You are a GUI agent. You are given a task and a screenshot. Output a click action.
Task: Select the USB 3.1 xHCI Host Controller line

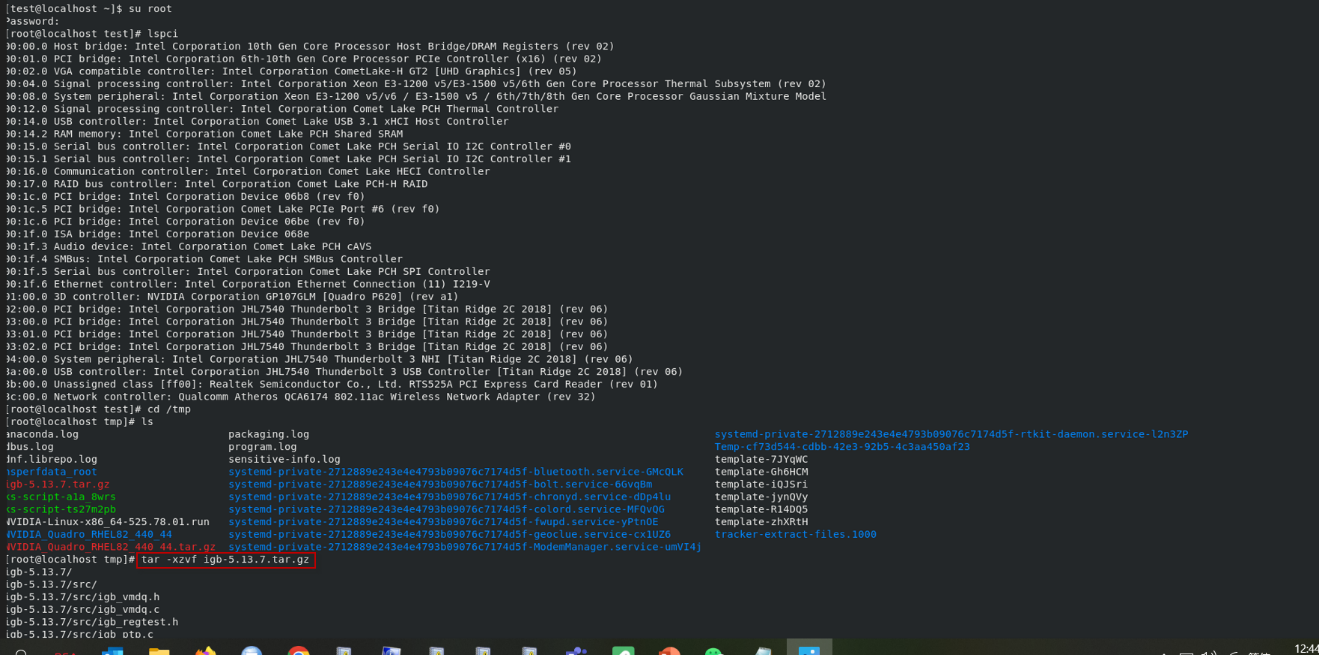click(x=256, y=121)
